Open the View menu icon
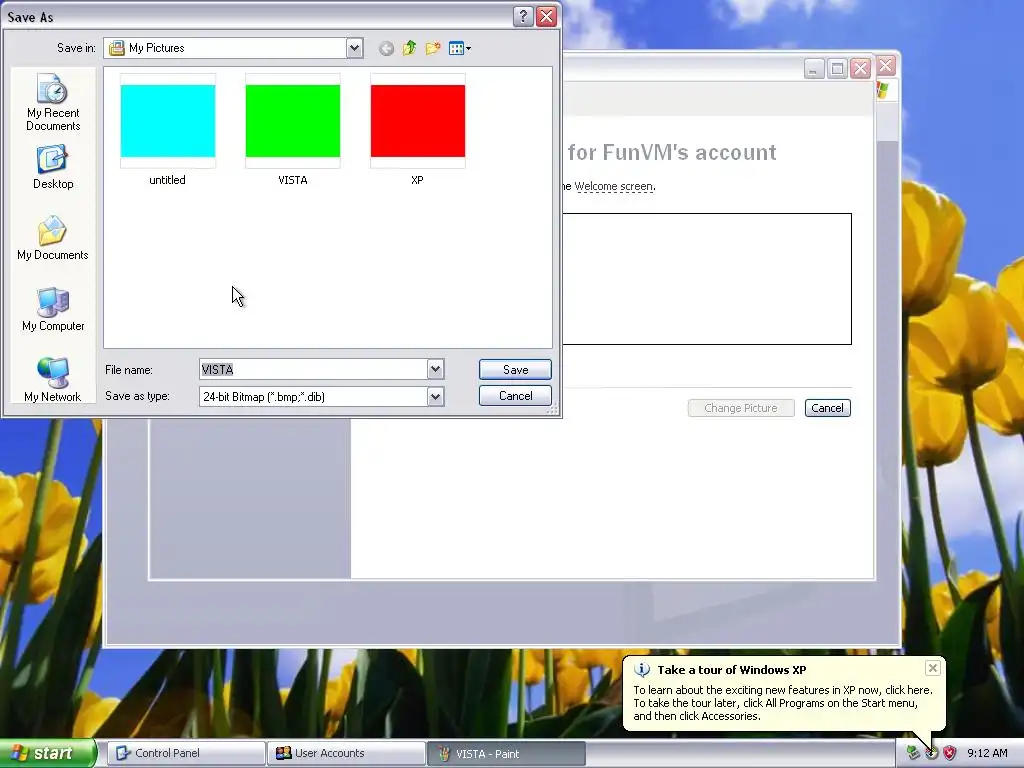The height and width of the screenshot is (768, 1024). pyautogui.click(x=460, y=48)
